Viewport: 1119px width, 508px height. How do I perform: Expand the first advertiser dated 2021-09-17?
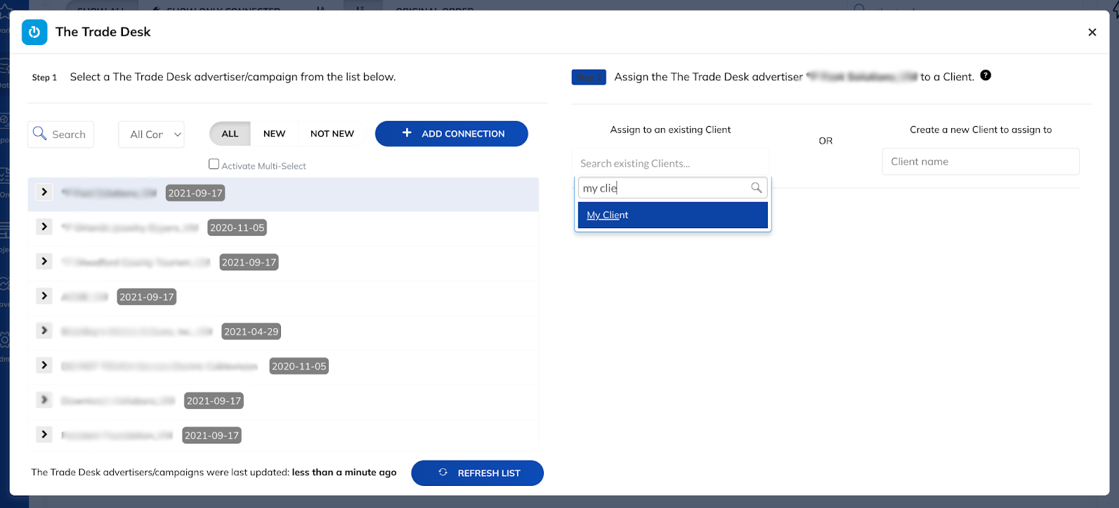tap(44, 192)
